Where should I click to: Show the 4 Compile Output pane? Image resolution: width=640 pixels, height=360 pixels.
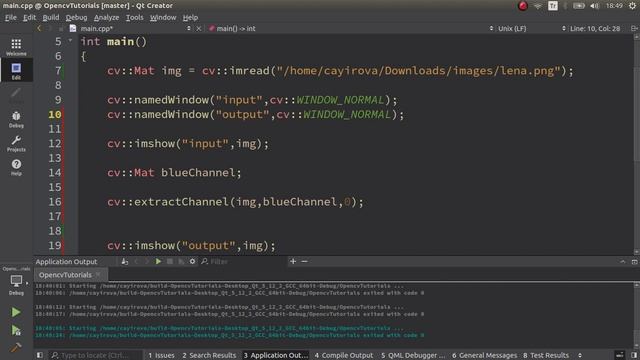pyautogui.click(x=344, y=355)
